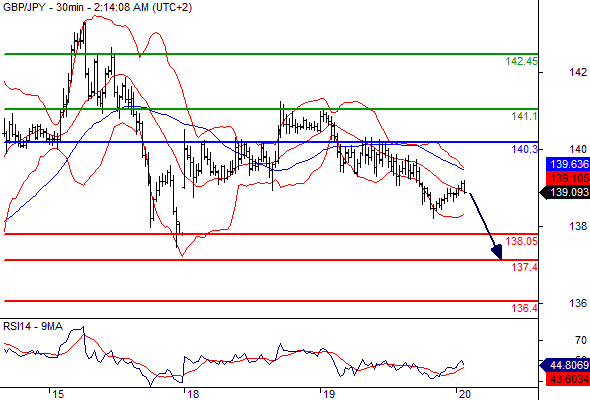The height and width of the screenshot is (400, 590).
Task: Click the 140.3 blue pivot label
Action: 525,149
